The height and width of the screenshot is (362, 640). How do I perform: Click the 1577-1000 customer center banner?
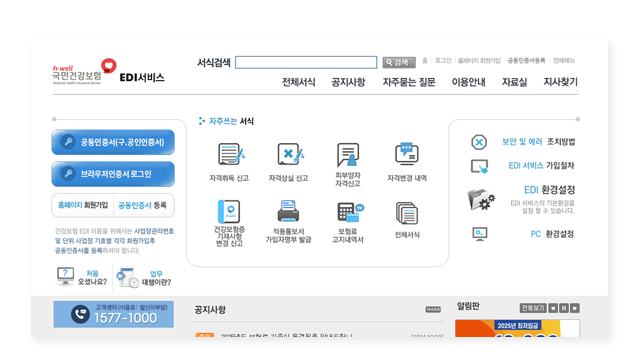(x=113, y=314)
